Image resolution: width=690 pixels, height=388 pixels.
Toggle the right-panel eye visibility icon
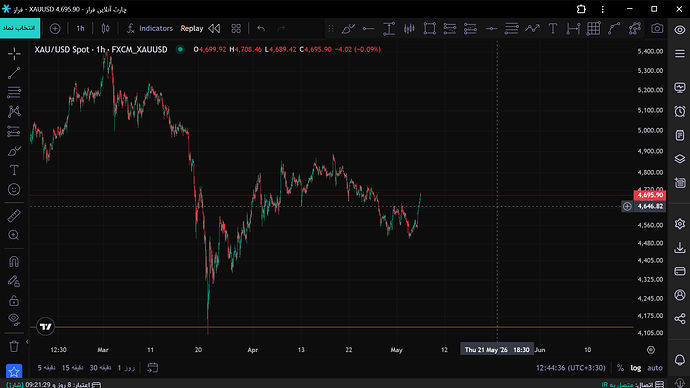pyautogui.click(x=680, y=29)
